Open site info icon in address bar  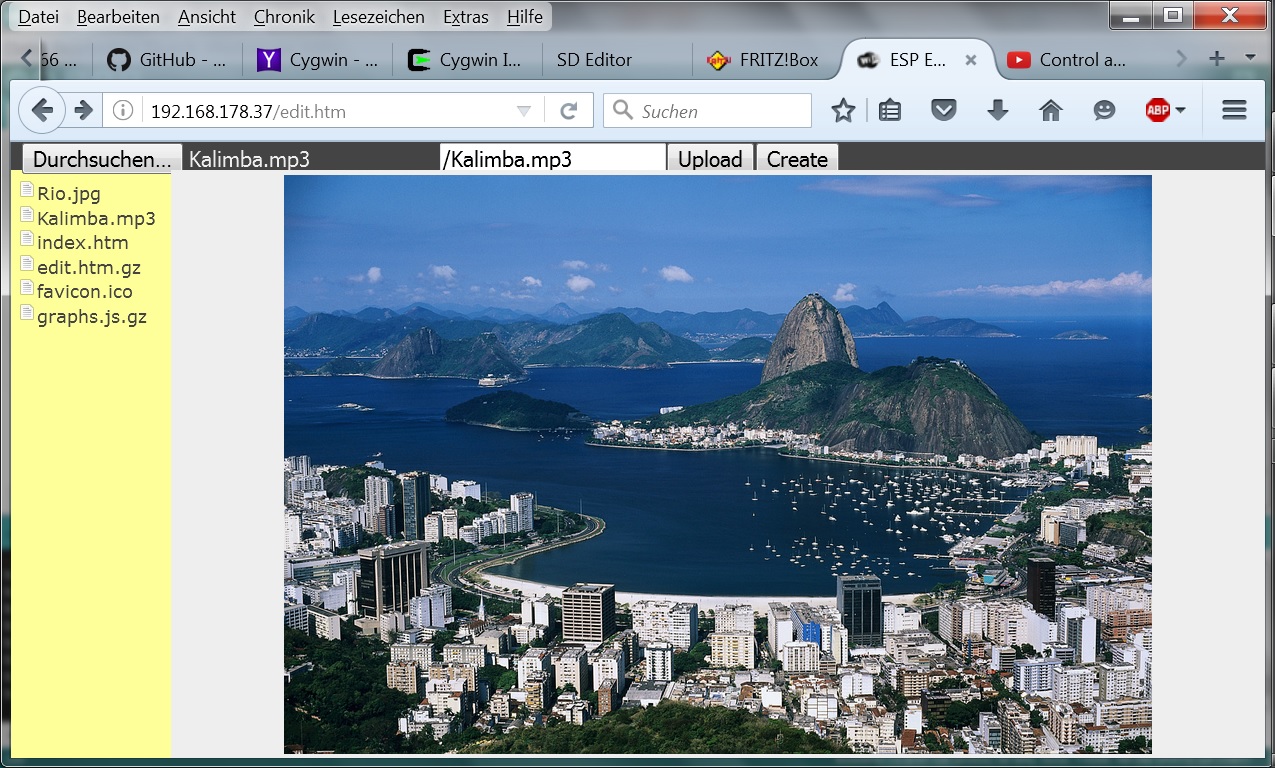click(123, 110)
